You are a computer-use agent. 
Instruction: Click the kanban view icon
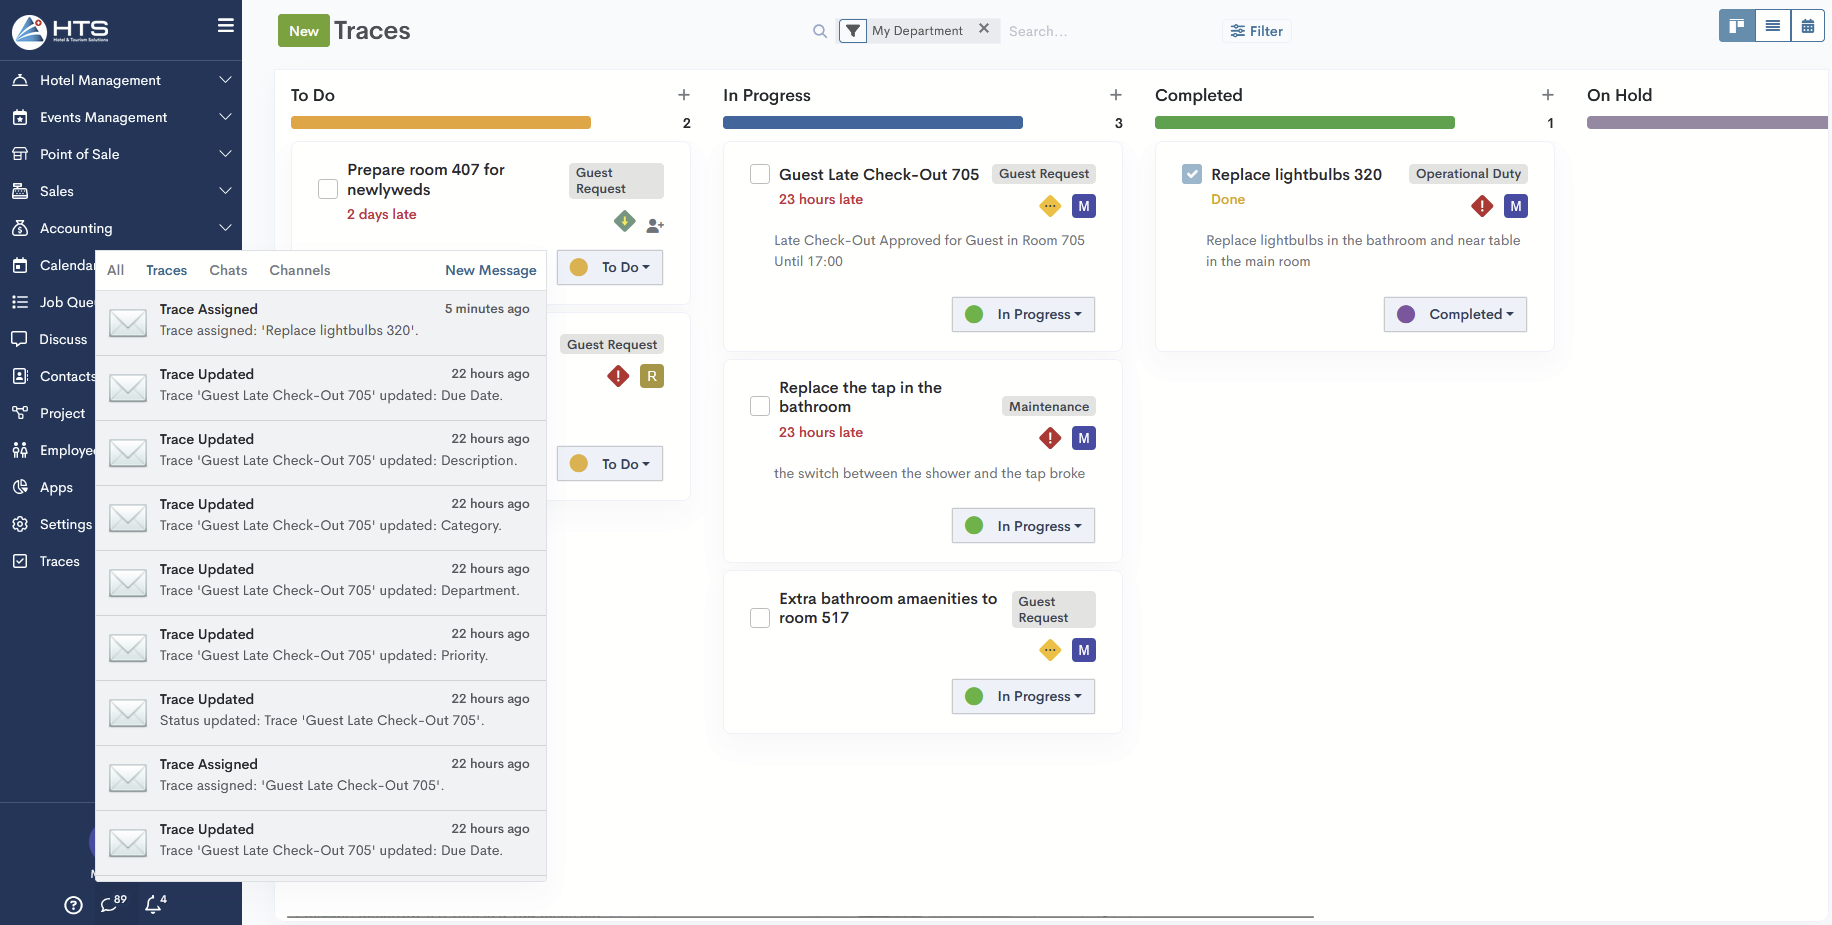click(x=1737, y=27)
